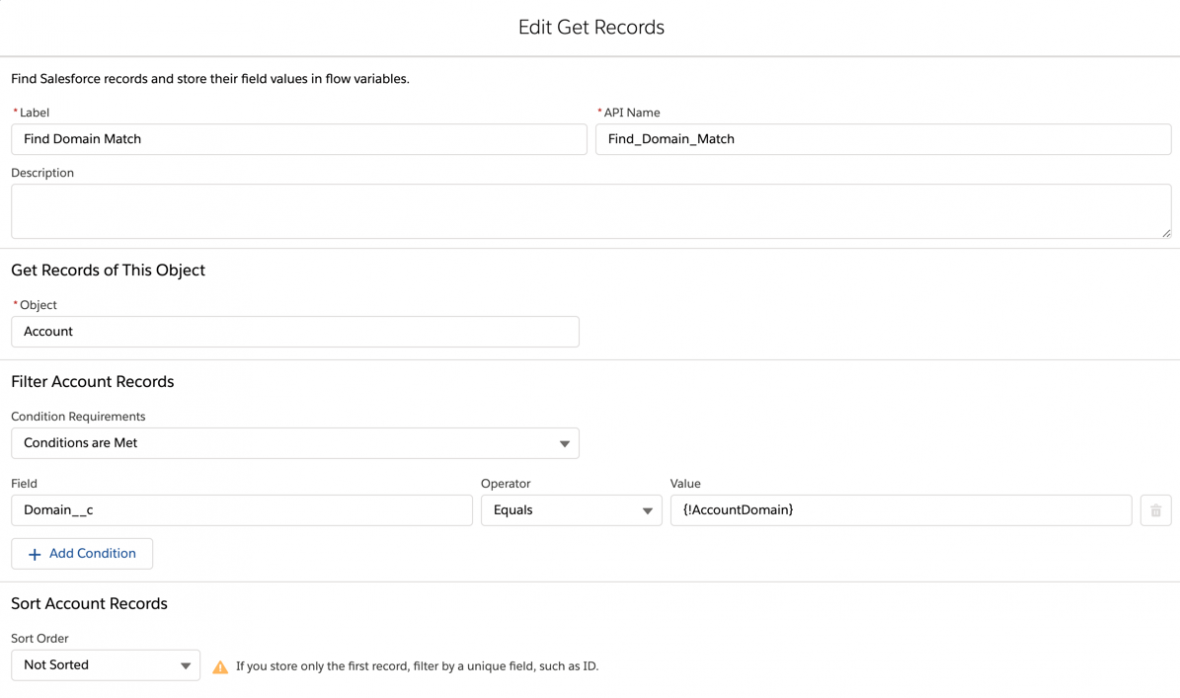The height and width of the screenshot is (698, 1180).
Task: Click the Edit Get Records dialog header
Action: tap(590, 27)
